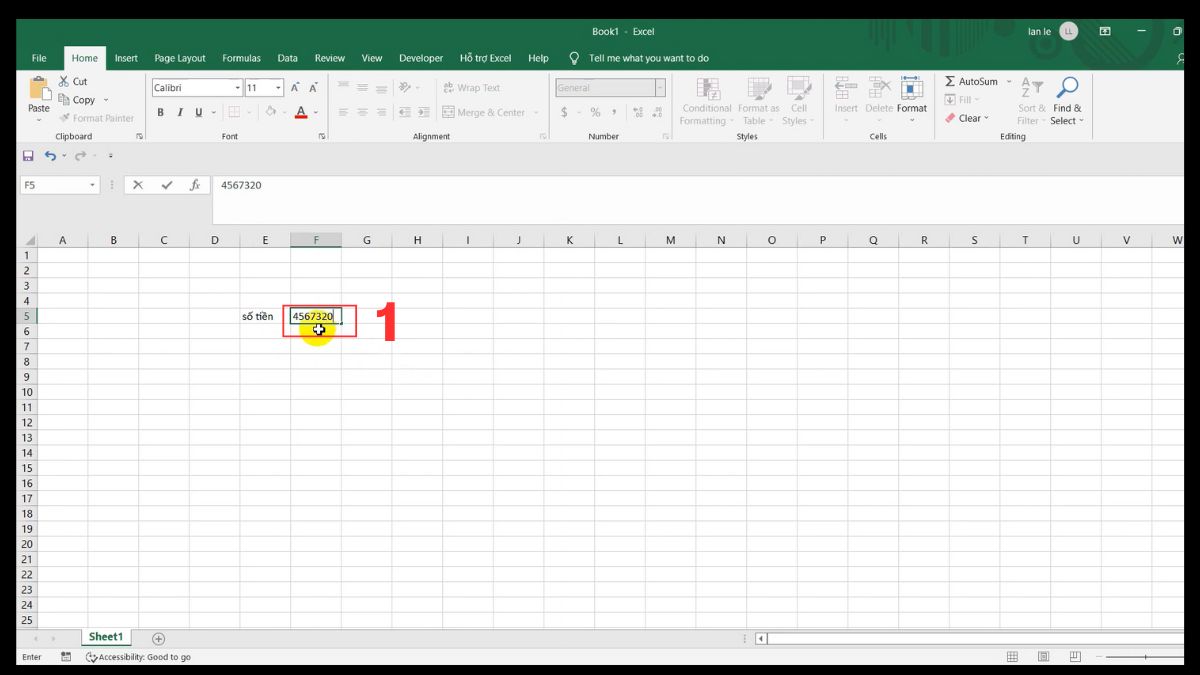The width and height of the screenshot is (1200, 675).
Task: Open the Format Painter tool
Action: [x=97, y=118]
